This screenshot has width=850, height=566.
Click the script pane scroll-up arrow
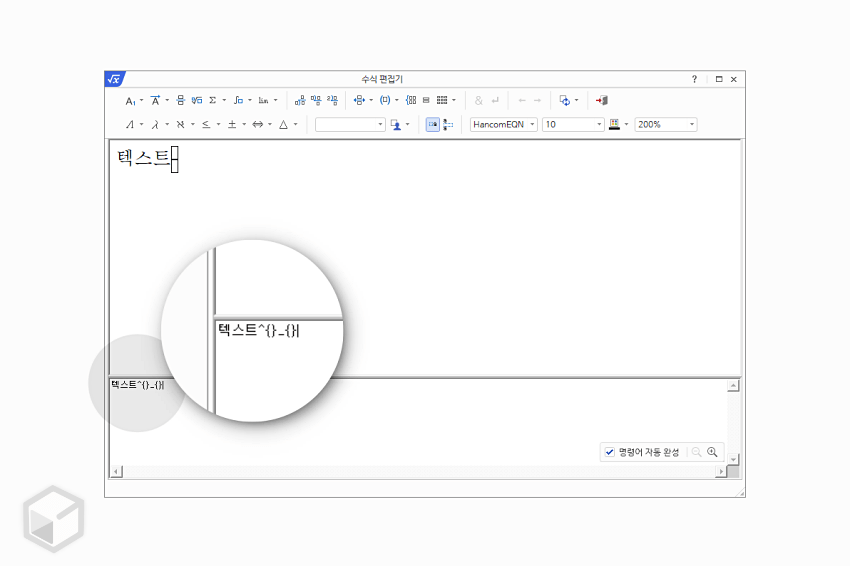click(x=733, y=386)
